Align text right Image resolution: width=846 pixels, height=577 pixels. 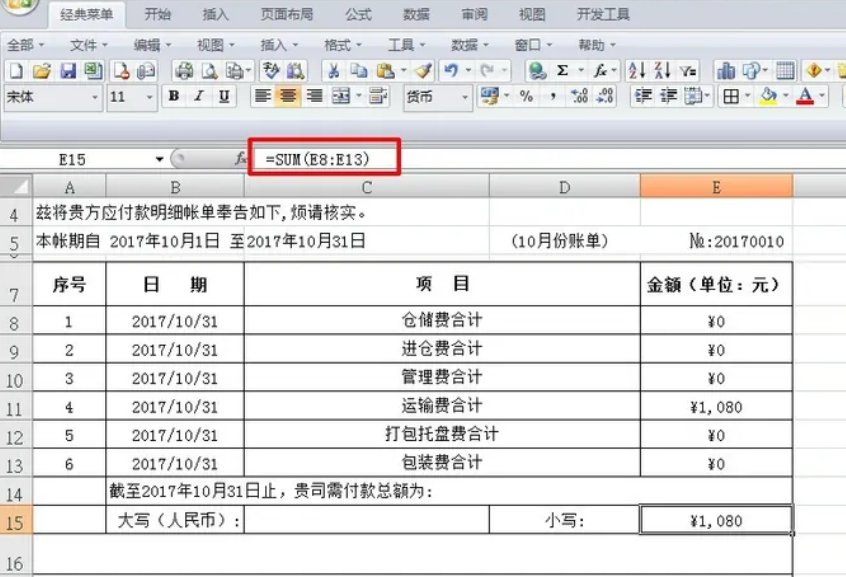[315, 97]
